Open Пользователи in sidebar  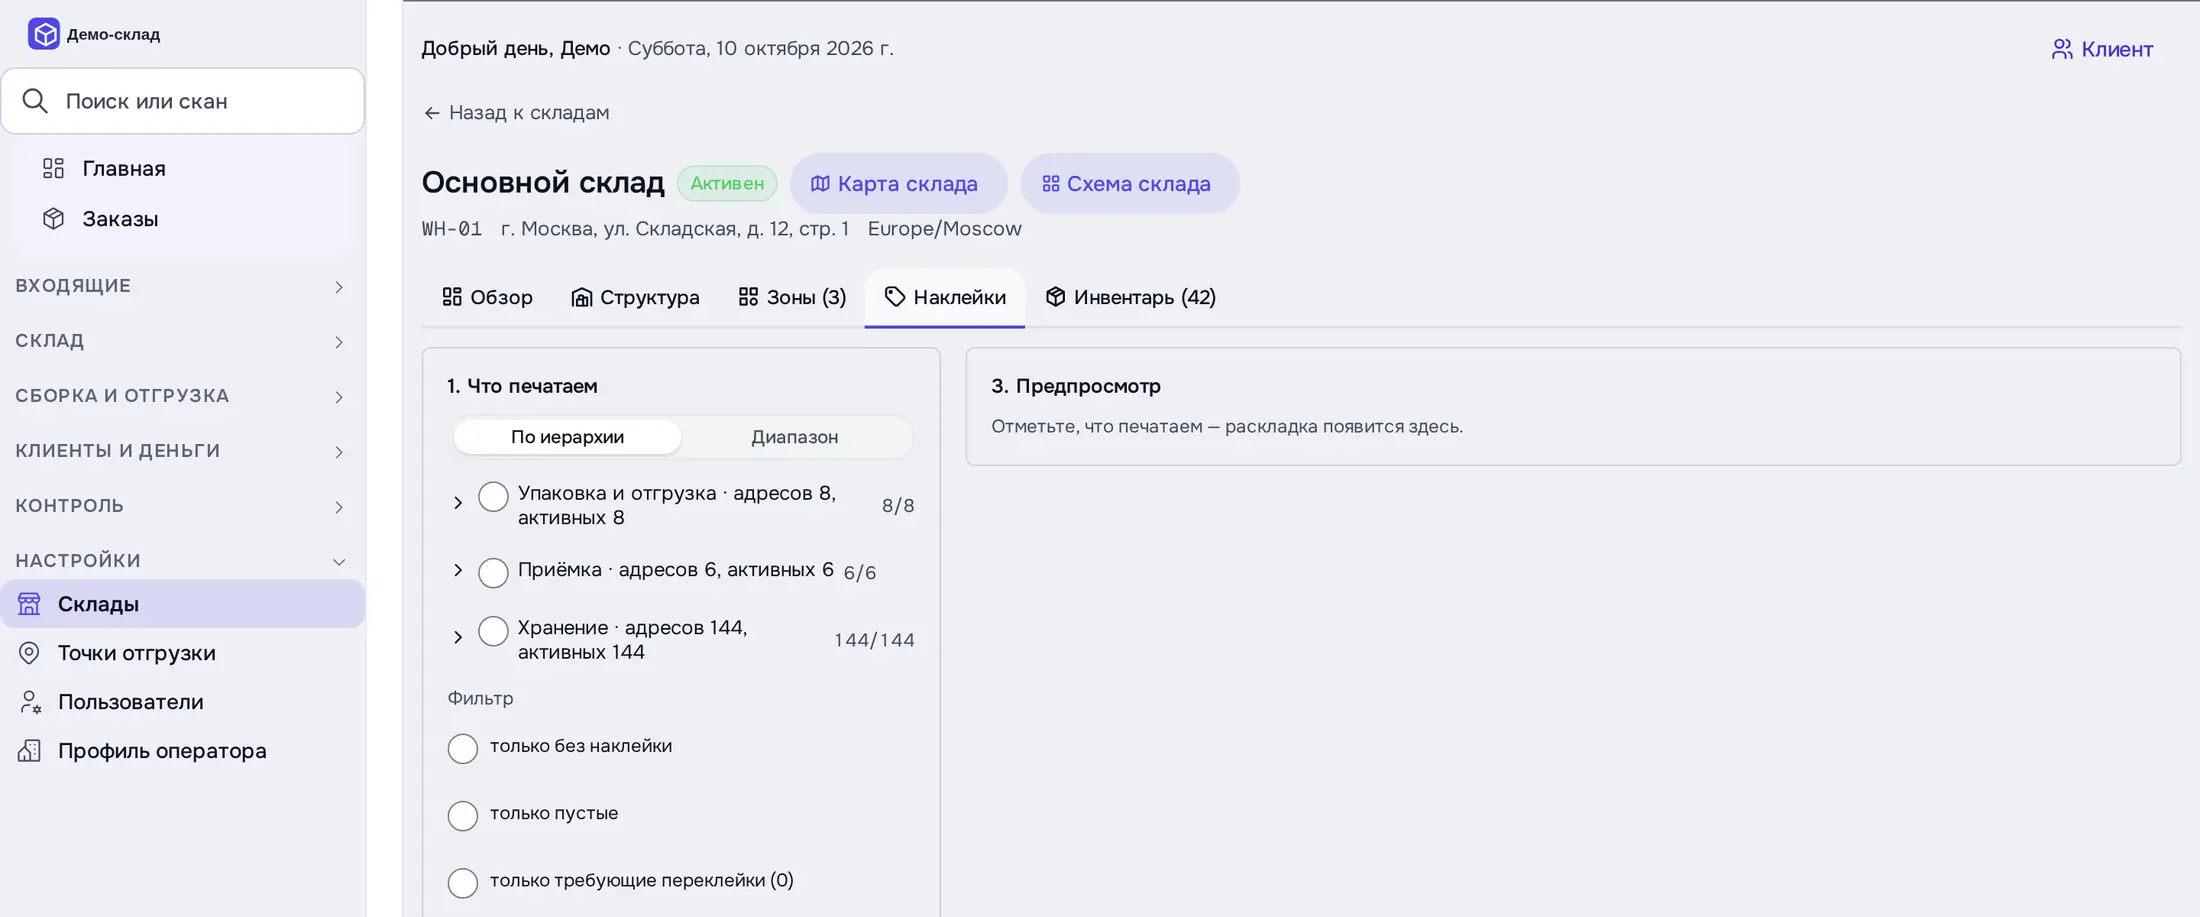pos(182,702)
